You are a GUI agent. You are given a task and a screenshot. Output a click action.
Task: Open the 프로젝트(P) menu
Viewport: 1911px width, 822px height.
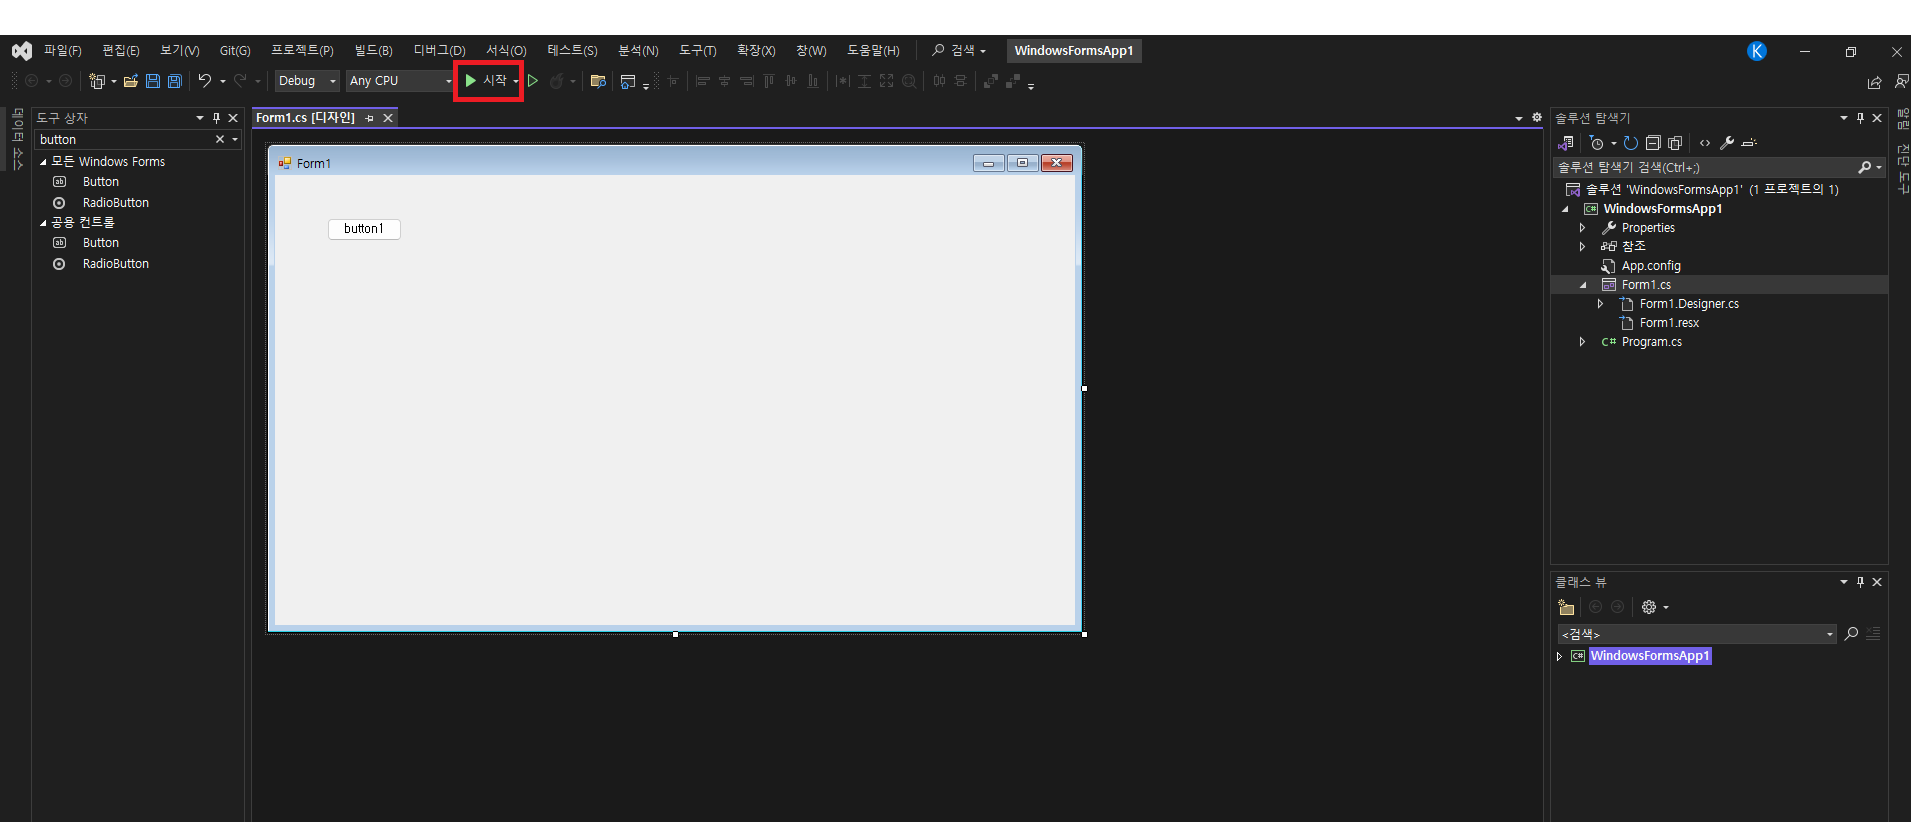coord(302,51)
